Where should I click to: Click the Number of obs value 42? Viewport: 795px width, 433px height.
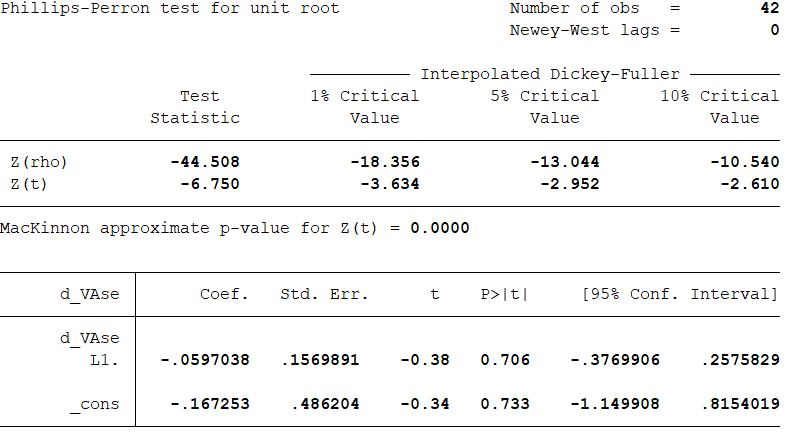[769, 9]
